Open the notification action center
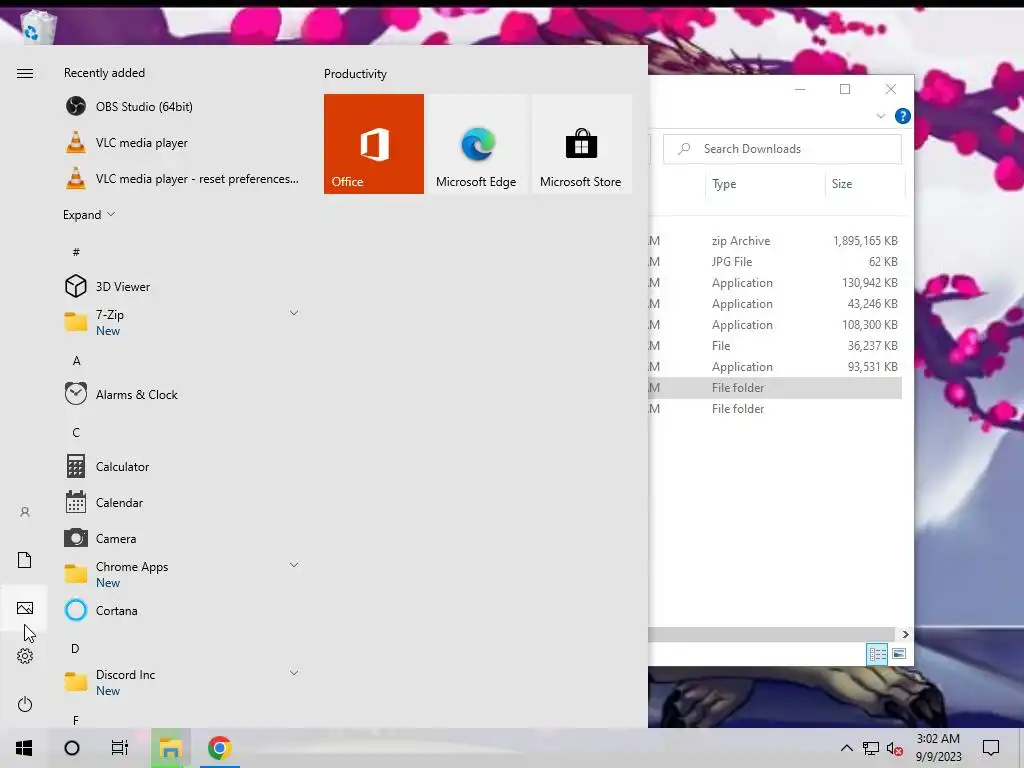This screenshot has height=768, width=1024. tap(991, 748)
